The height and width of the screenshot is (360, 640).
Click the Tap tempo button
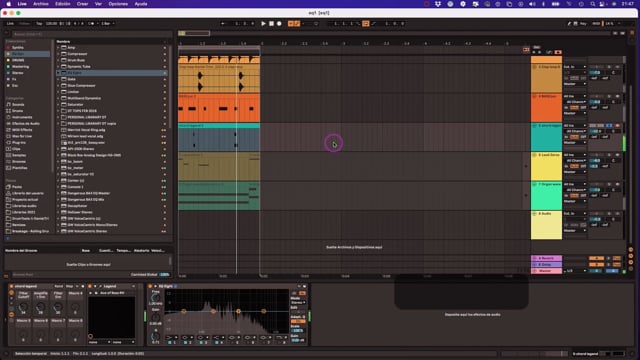point(39,24)
